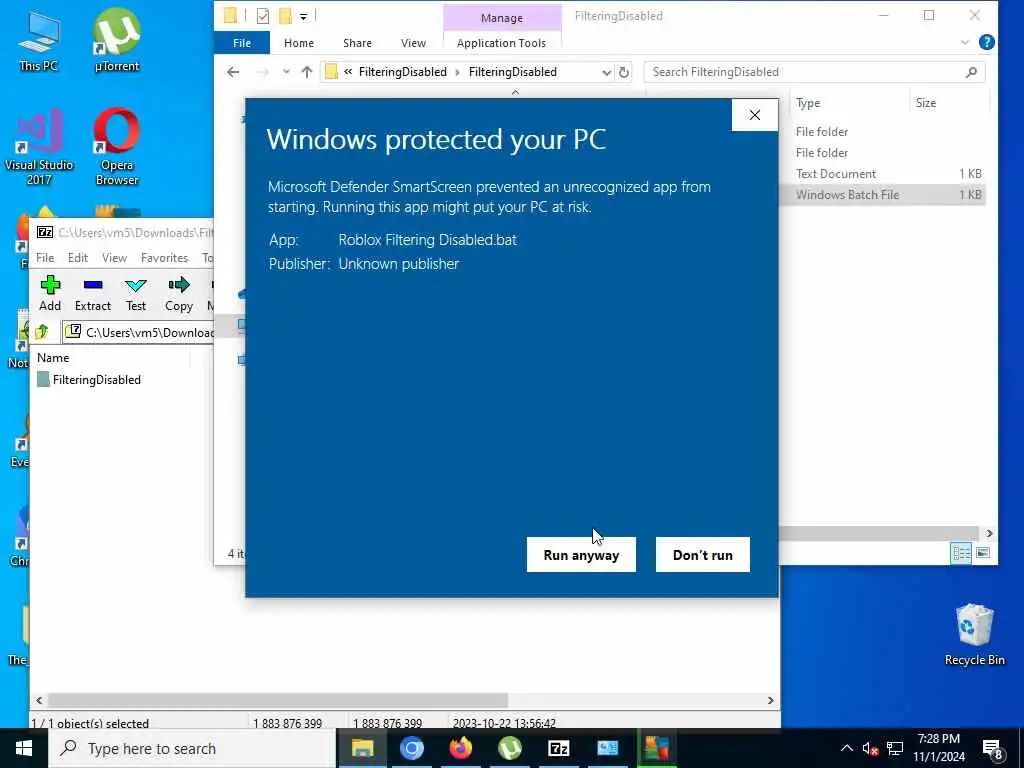Click Properties icon in Quick Access Toolbar
Viewport: 1024px width, 768px height.
tap(263, 16)
